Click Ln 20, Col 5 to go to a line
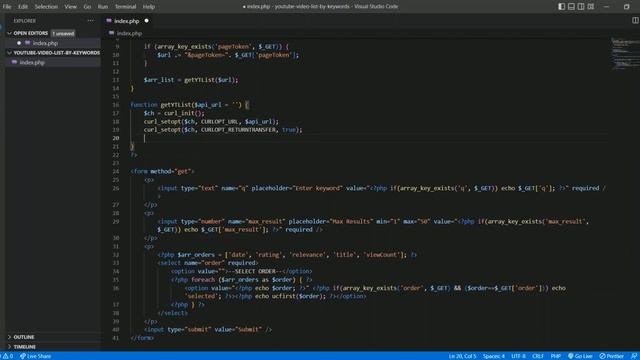 click(x=462, y=356)
